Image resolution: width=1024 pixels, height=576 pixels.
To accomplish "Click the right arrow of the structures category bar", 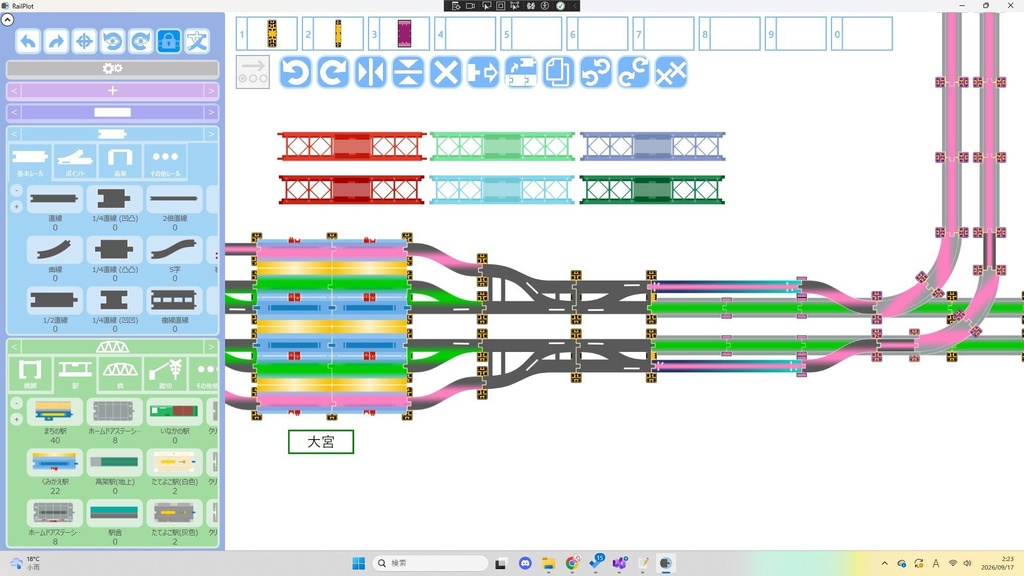I will [x=211, y=346].
